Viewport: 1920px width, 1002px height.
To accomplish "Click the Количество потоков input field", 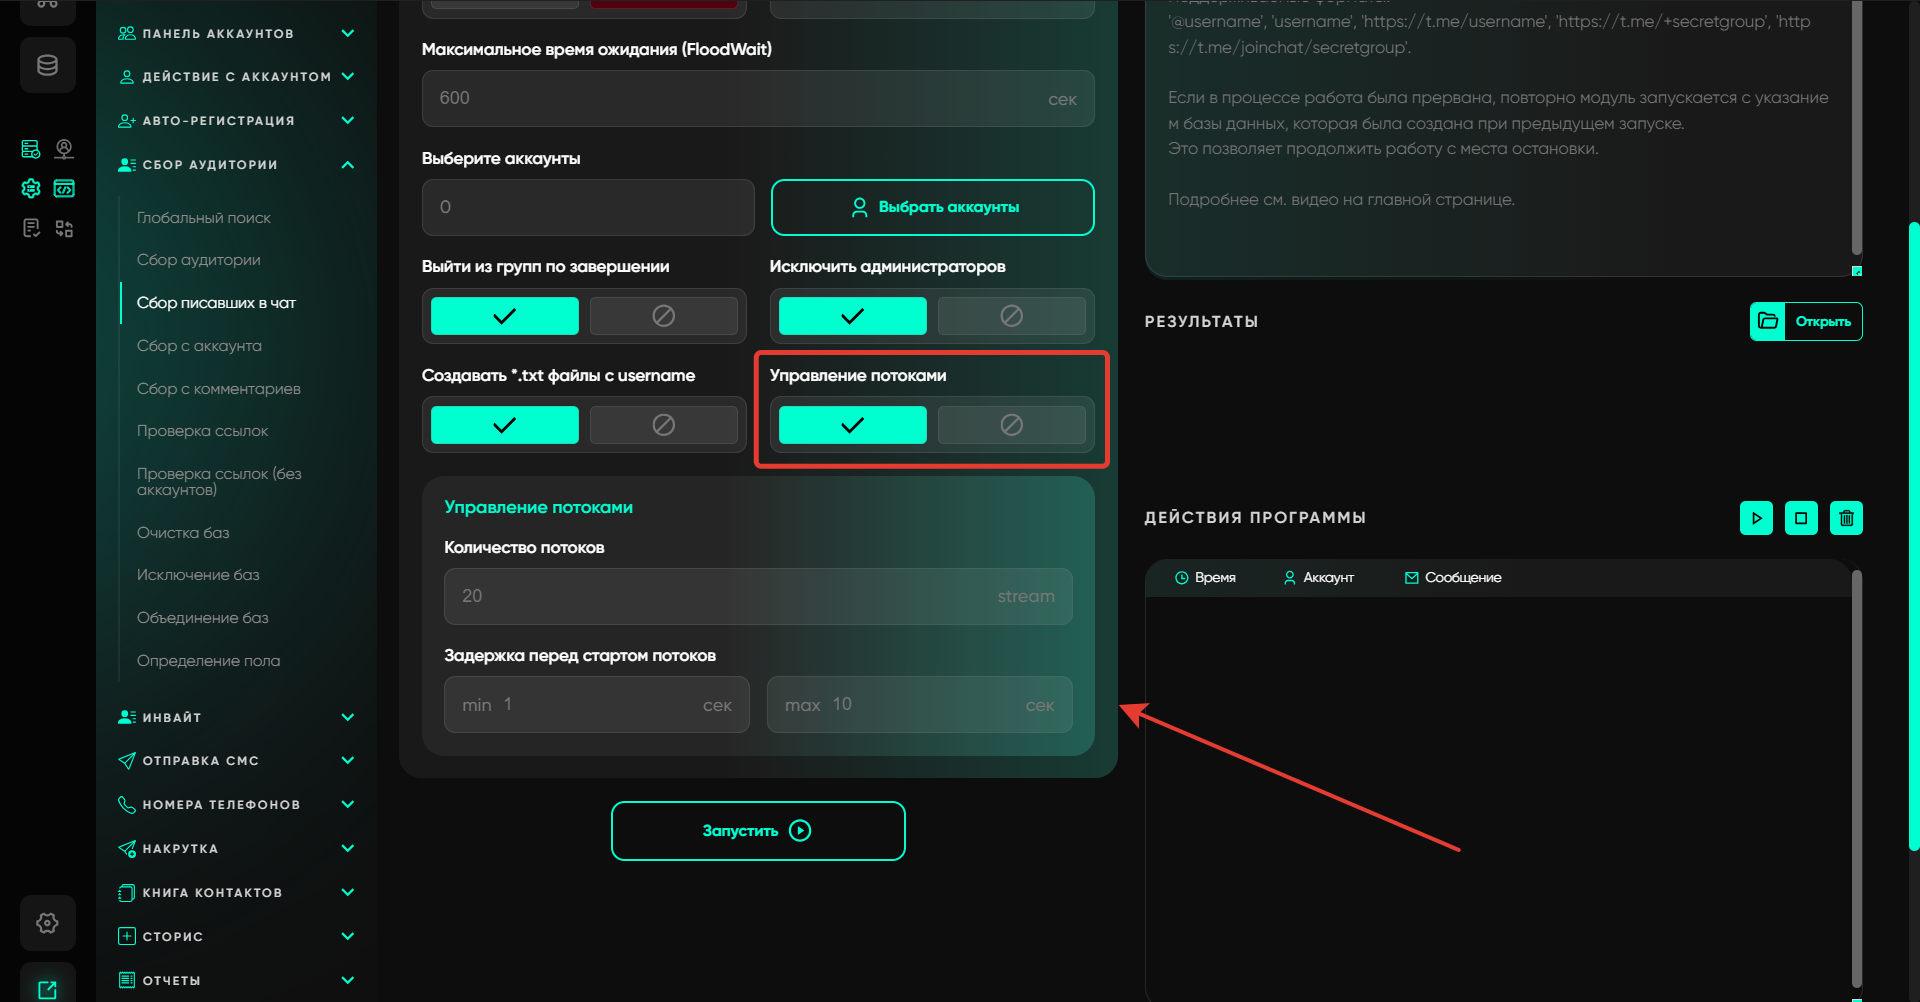I will 720,596.
